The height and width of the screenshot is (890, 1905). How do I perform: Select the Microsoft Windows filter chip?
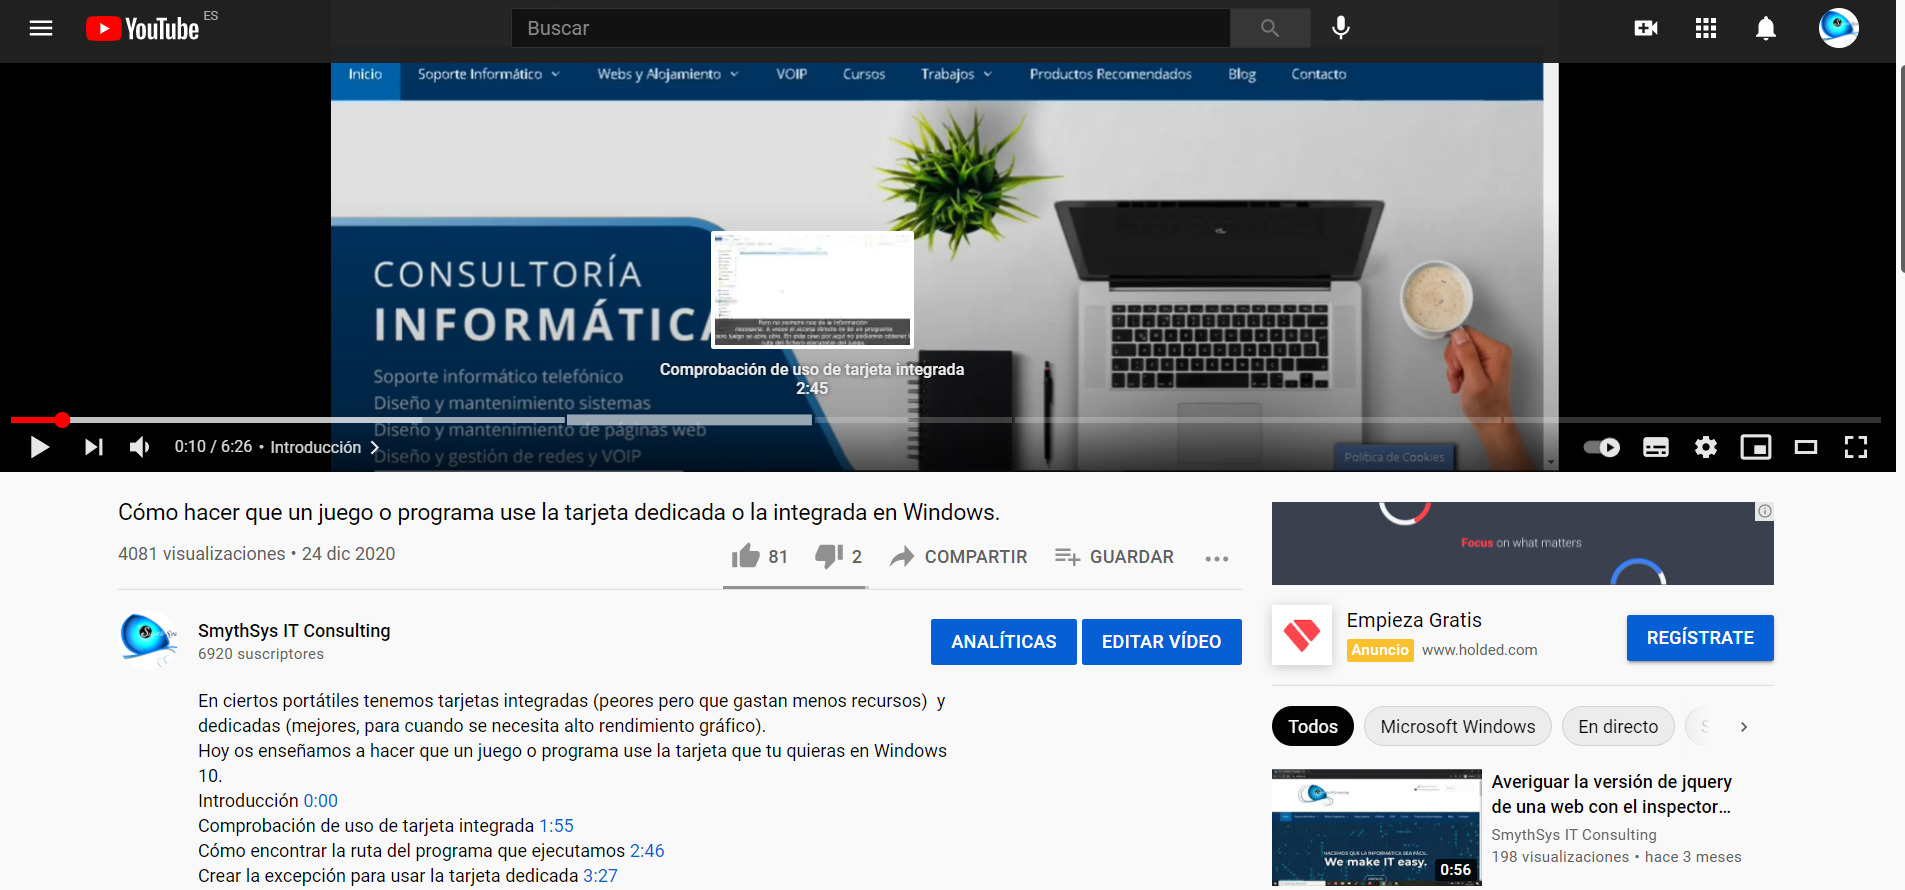[1457, 727]
